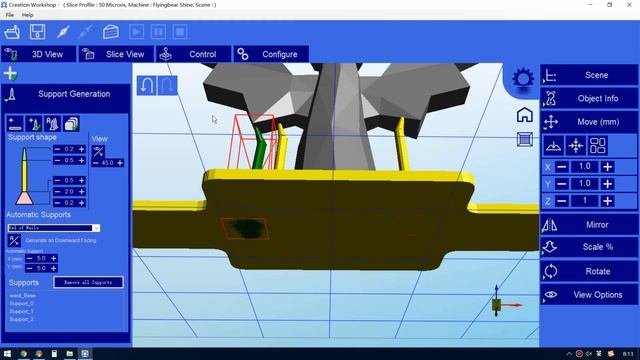
Task: Click the support shape diagram
Action: [x=24, y=176]
